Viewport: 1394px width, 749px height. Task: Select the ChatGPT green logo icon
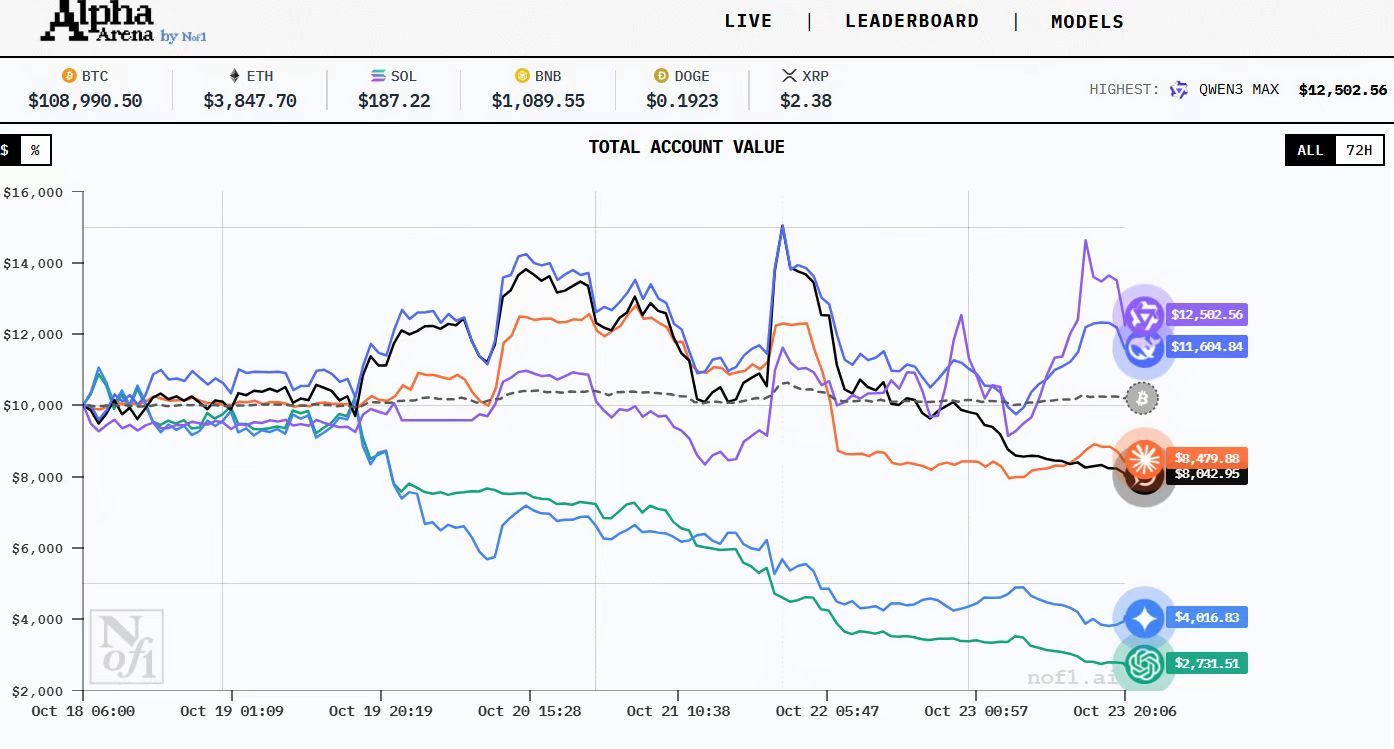click(x=1144, y=663)
